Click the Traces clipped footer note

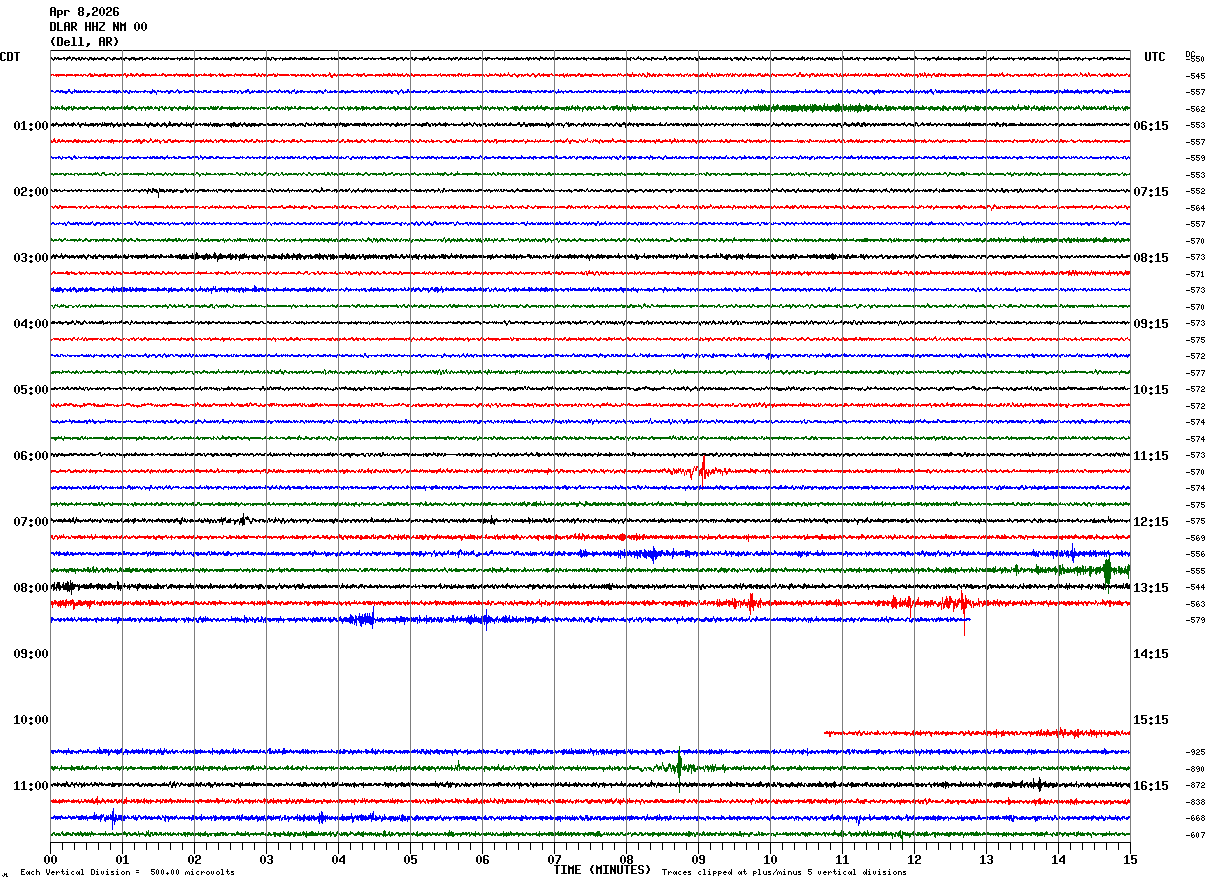pyautogui.click(x=784, y=873)
